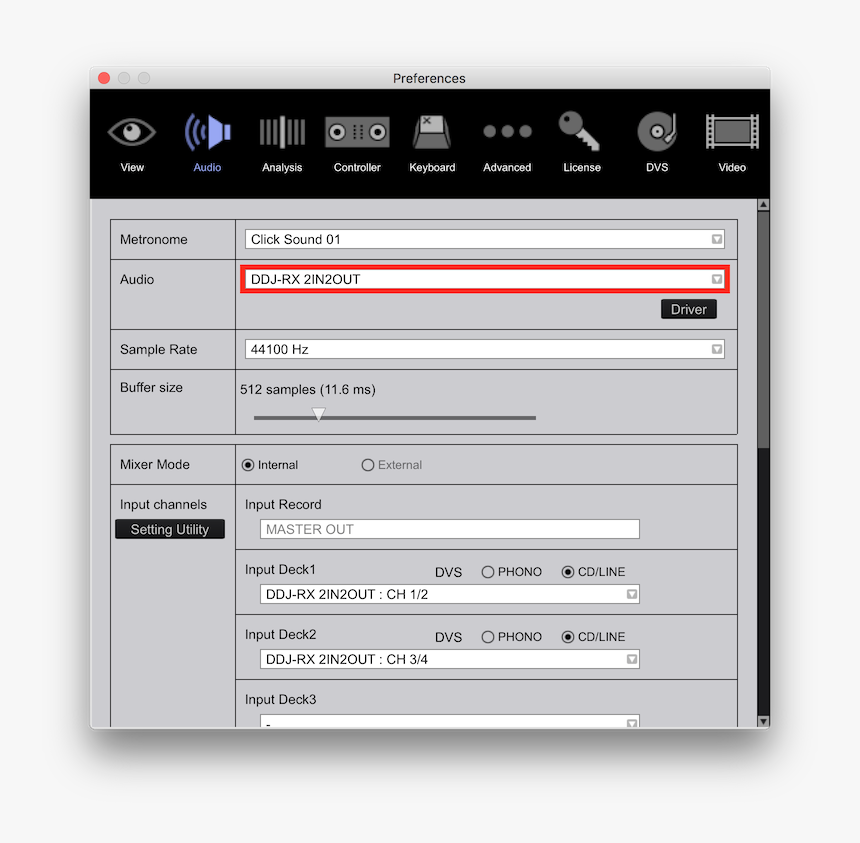
Task: Click the 512 samples (11.6 ms) text
Action: (x=308, y=389)
